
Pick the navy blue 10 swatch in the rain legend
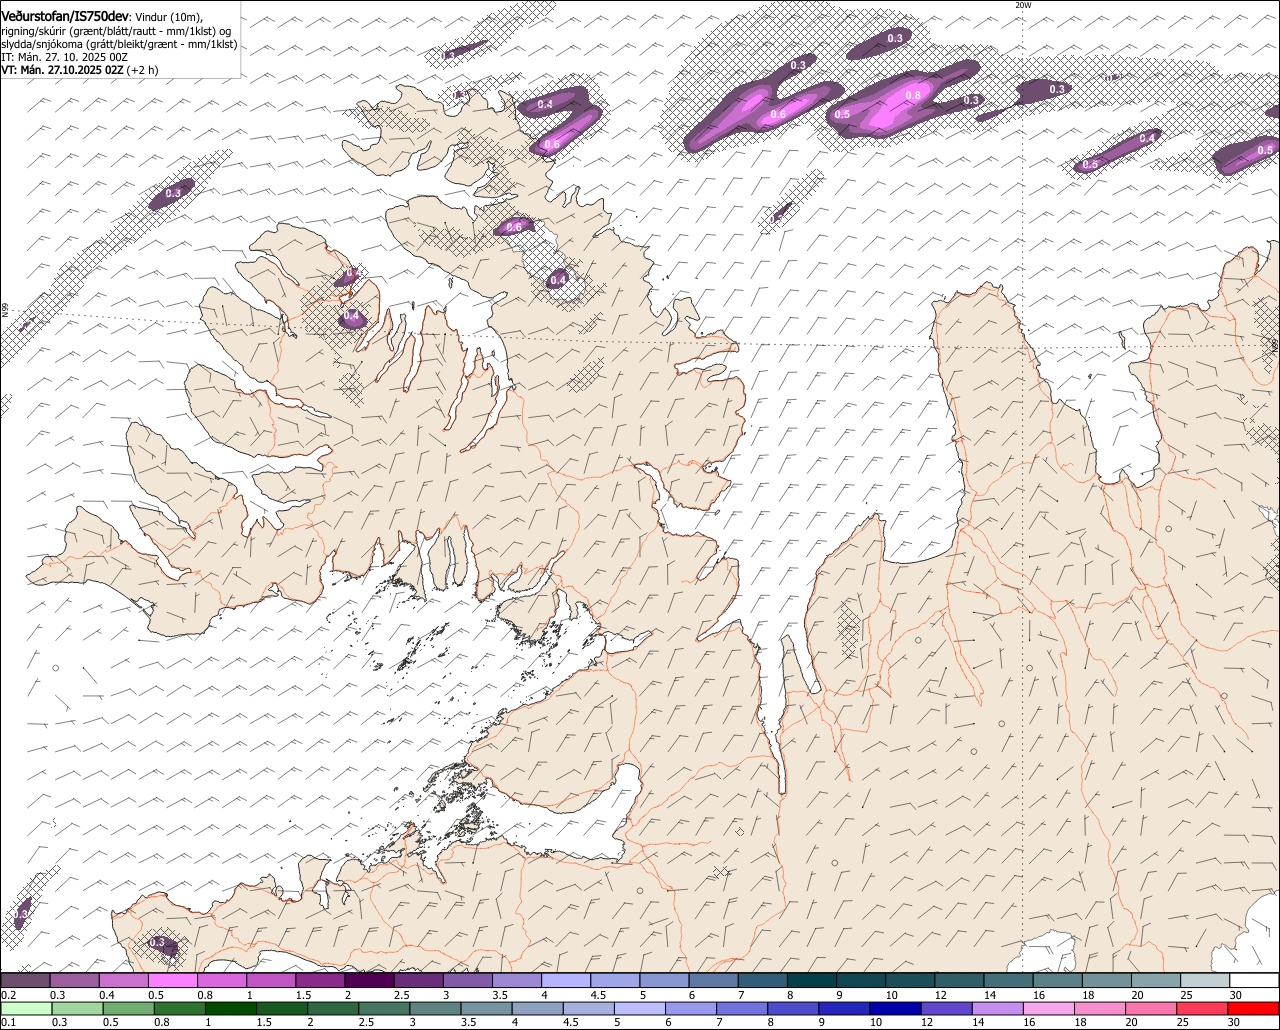tap(897, 1008)
